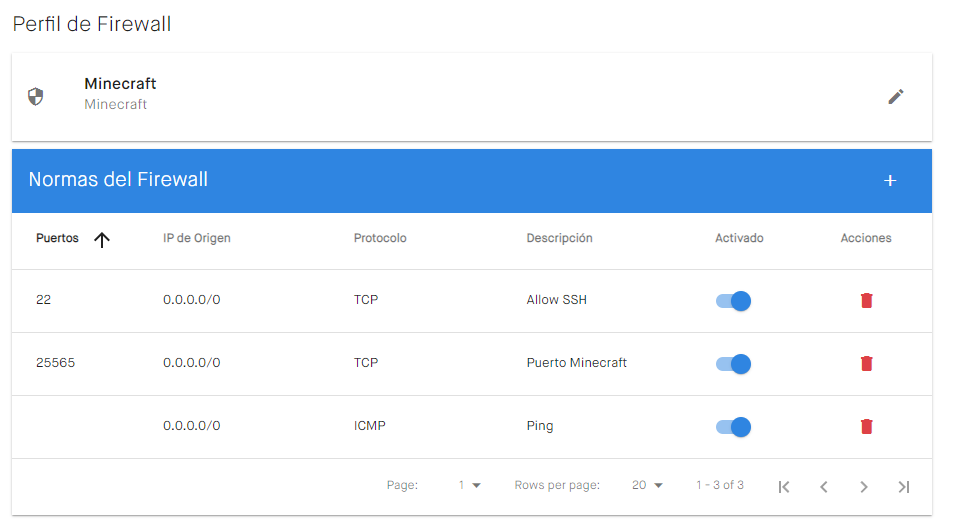Click TCP protocol in Puerto Minecraft row
Image resolution: width=955 pixels, height=526 pixels.
366,363
